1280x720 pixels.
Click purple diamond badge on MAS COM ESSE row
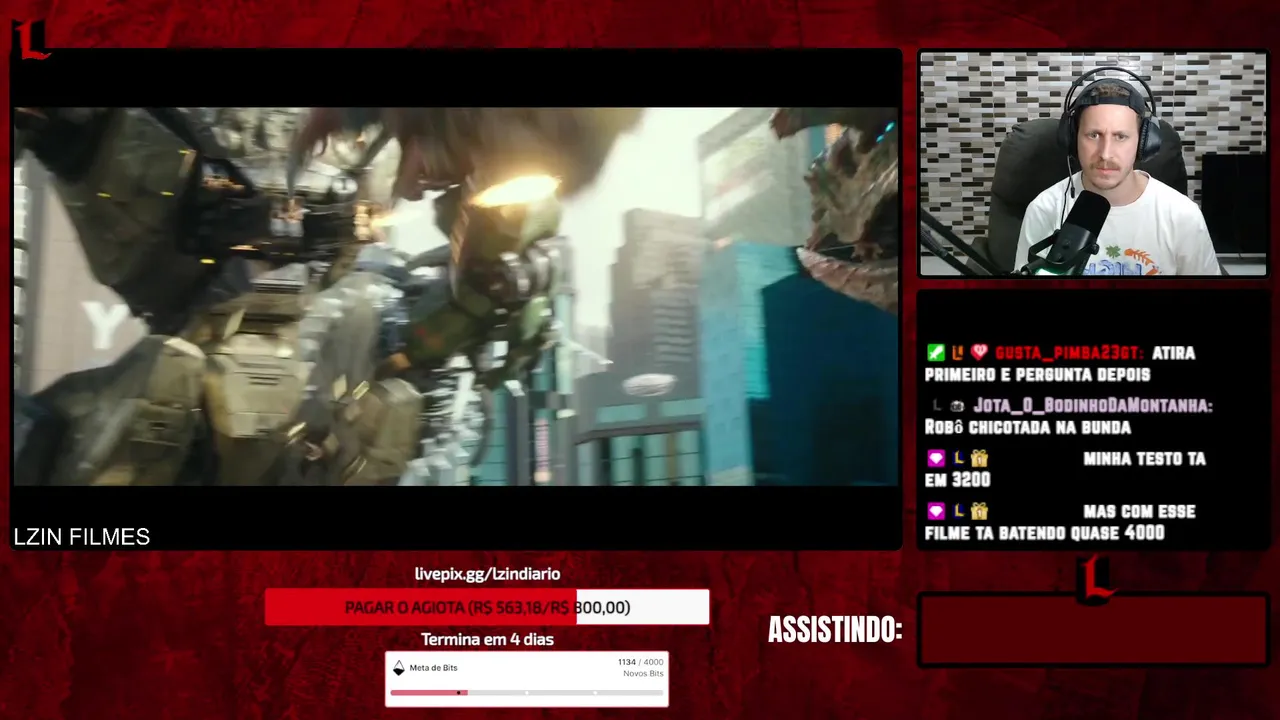936,511
